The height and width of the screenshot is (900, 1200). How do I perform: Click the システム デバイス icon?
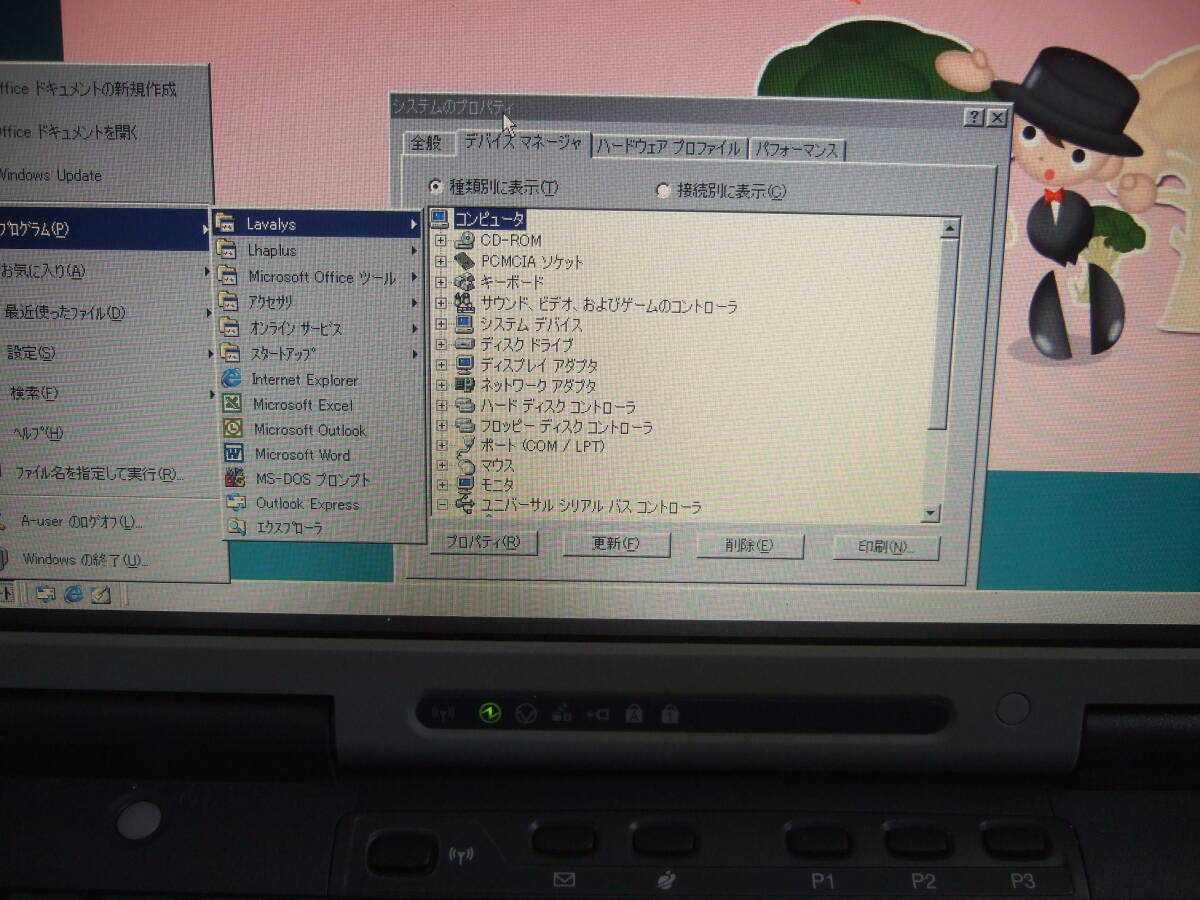[464, 325]
